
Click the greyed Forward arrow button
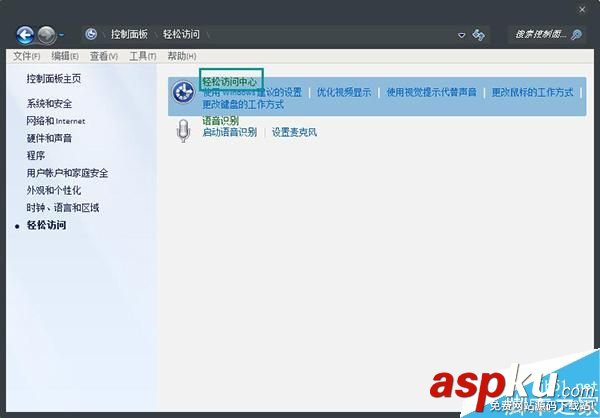[x=47, y=35]
